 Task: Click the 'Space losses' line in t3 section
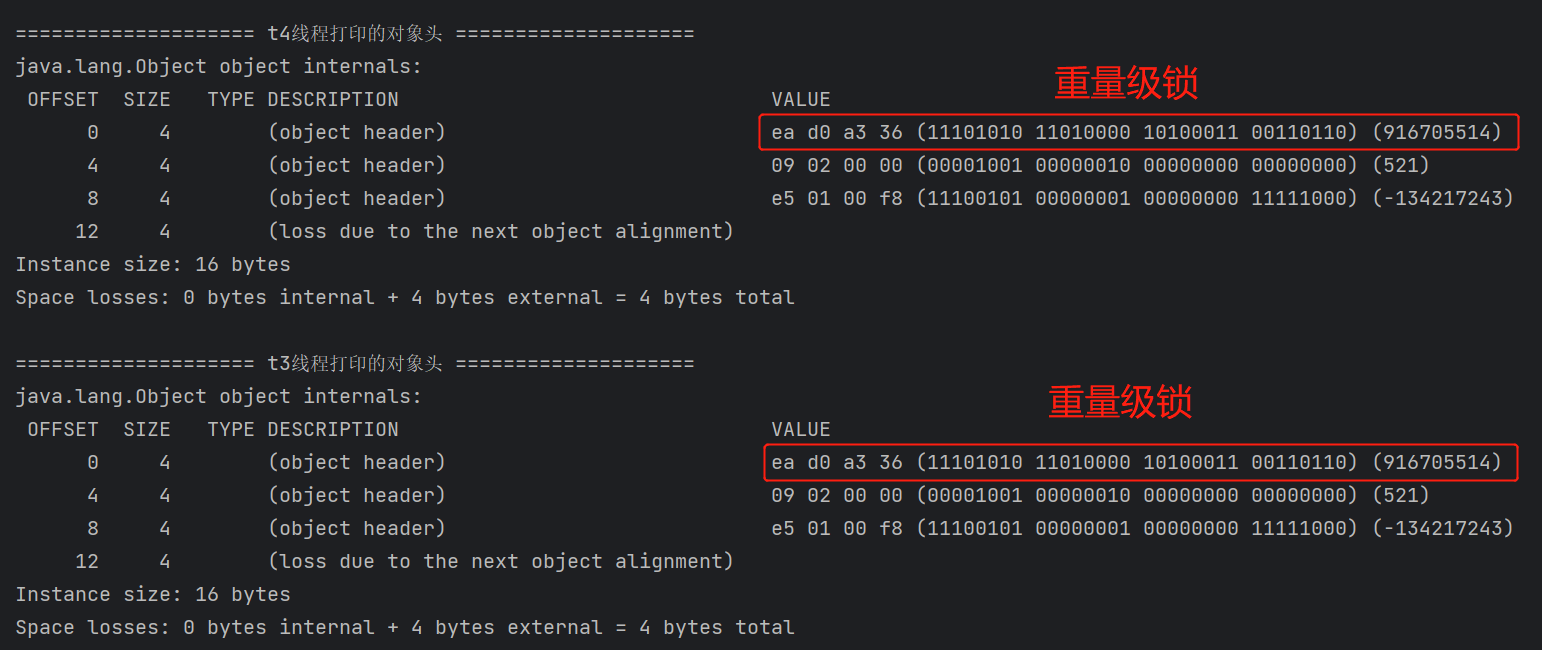point(405,627)
